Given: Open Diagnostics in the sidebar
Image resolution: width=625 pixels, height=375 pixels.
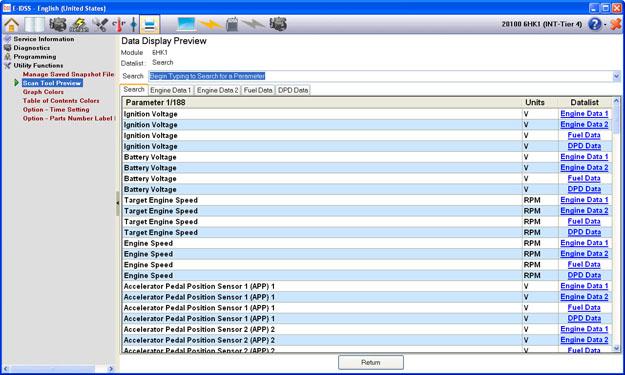Looking at the screenshot, I should click(32, 48).
